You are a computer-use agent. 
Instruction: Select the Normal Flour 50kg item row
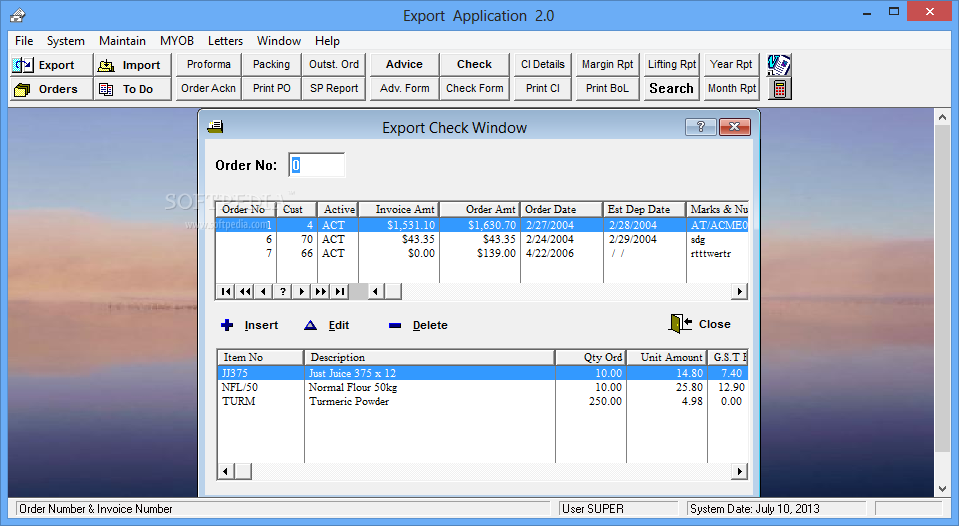483,387
